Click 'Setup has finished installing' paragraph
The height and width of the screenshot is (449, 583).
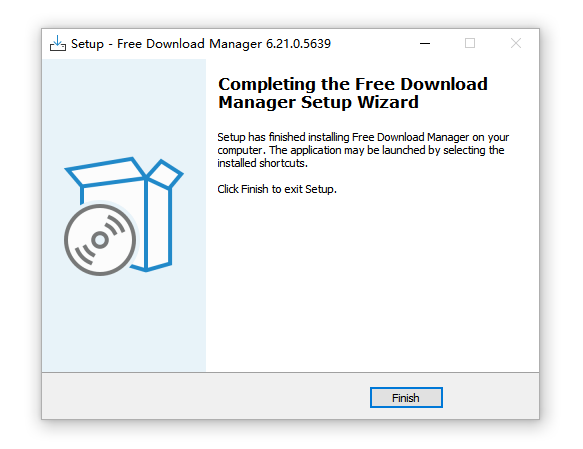pos(363,150)
